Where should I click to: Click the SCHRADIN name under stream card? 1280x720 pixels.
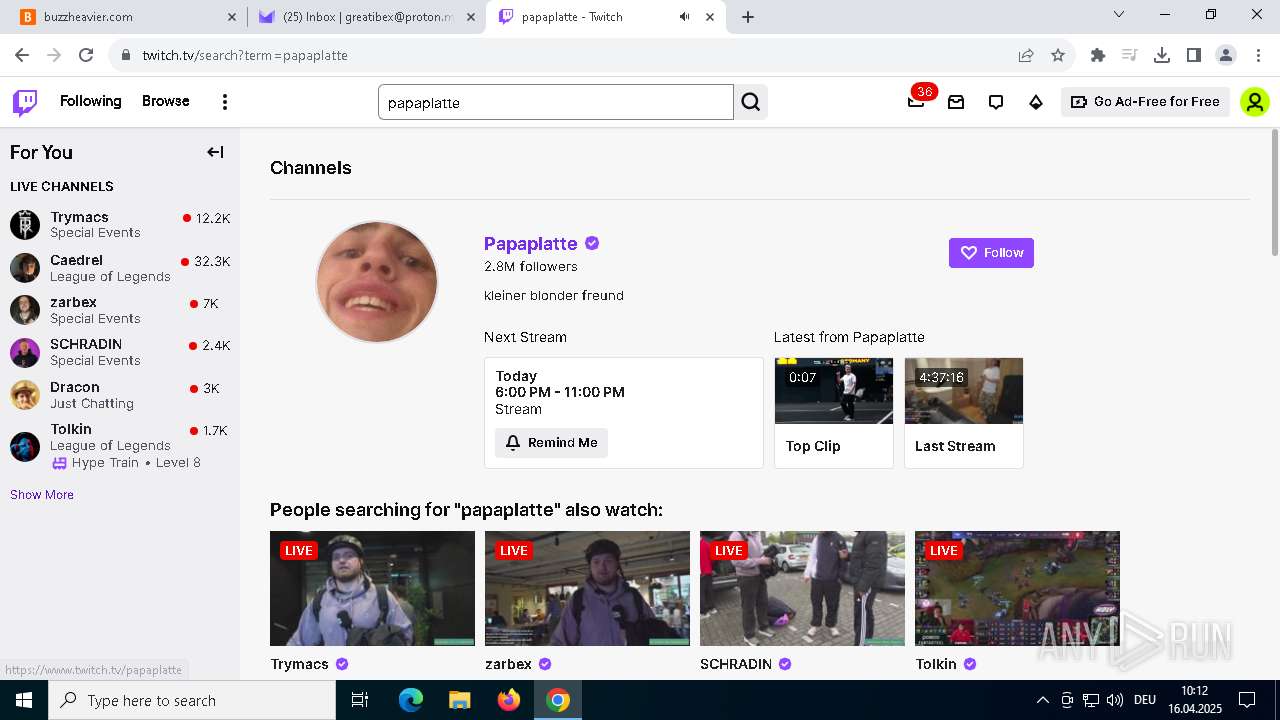pos(736,664)
